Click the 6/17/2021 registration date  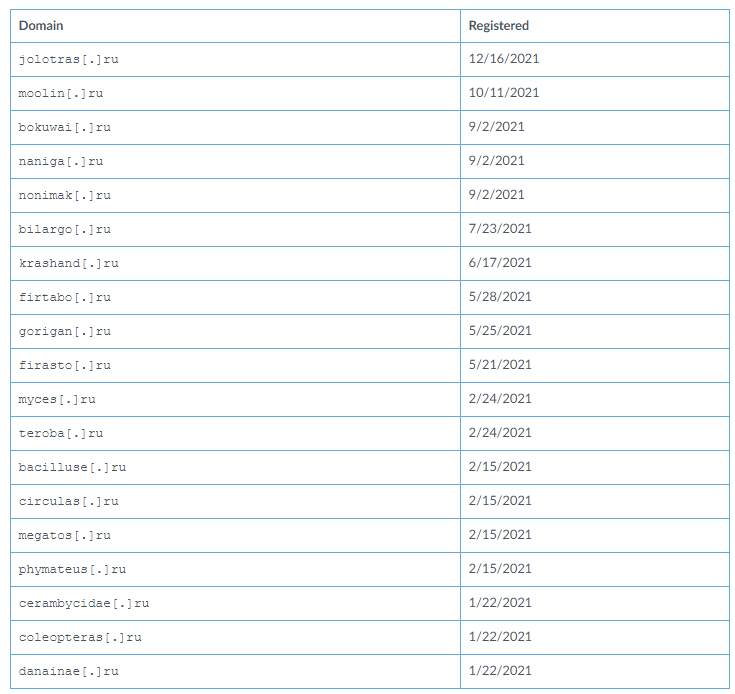tap(500, 262)
